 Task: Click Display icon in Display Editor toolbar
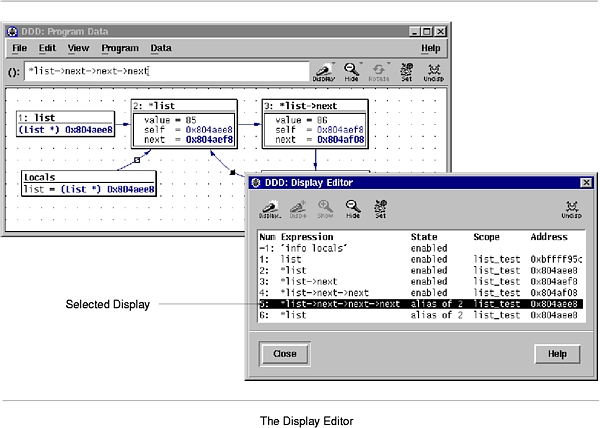click(x=269, y=209)
